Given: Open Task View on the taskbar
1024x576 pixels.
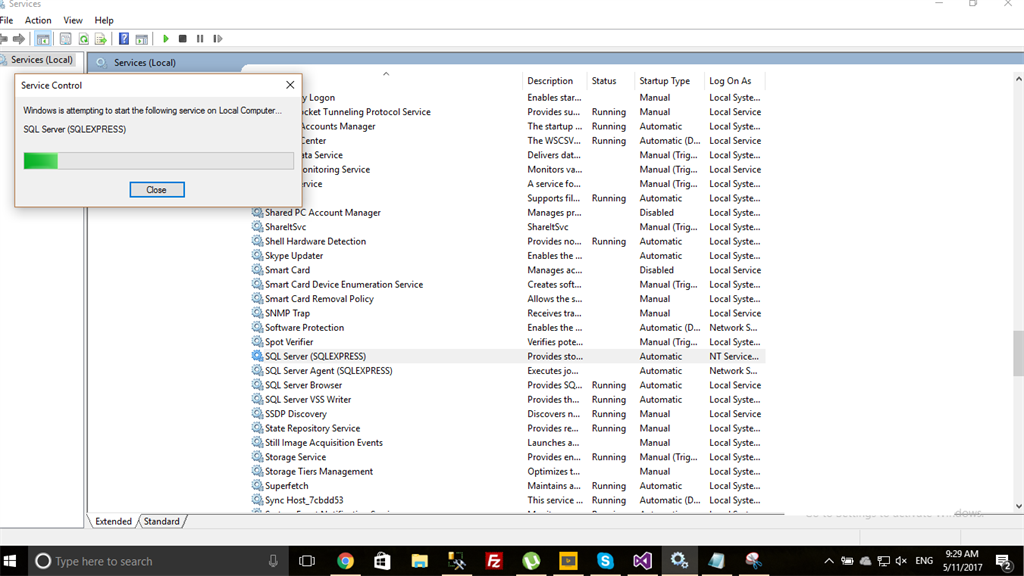Looking at the screenshot, I should click(x=307, y=561).
